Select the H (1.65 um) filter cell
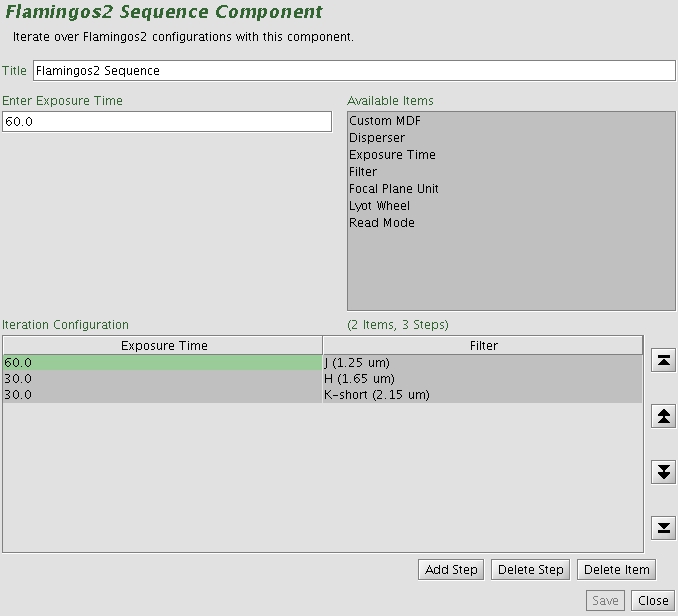This screenshot has width=678, height=616. click(x=483, y=378)
